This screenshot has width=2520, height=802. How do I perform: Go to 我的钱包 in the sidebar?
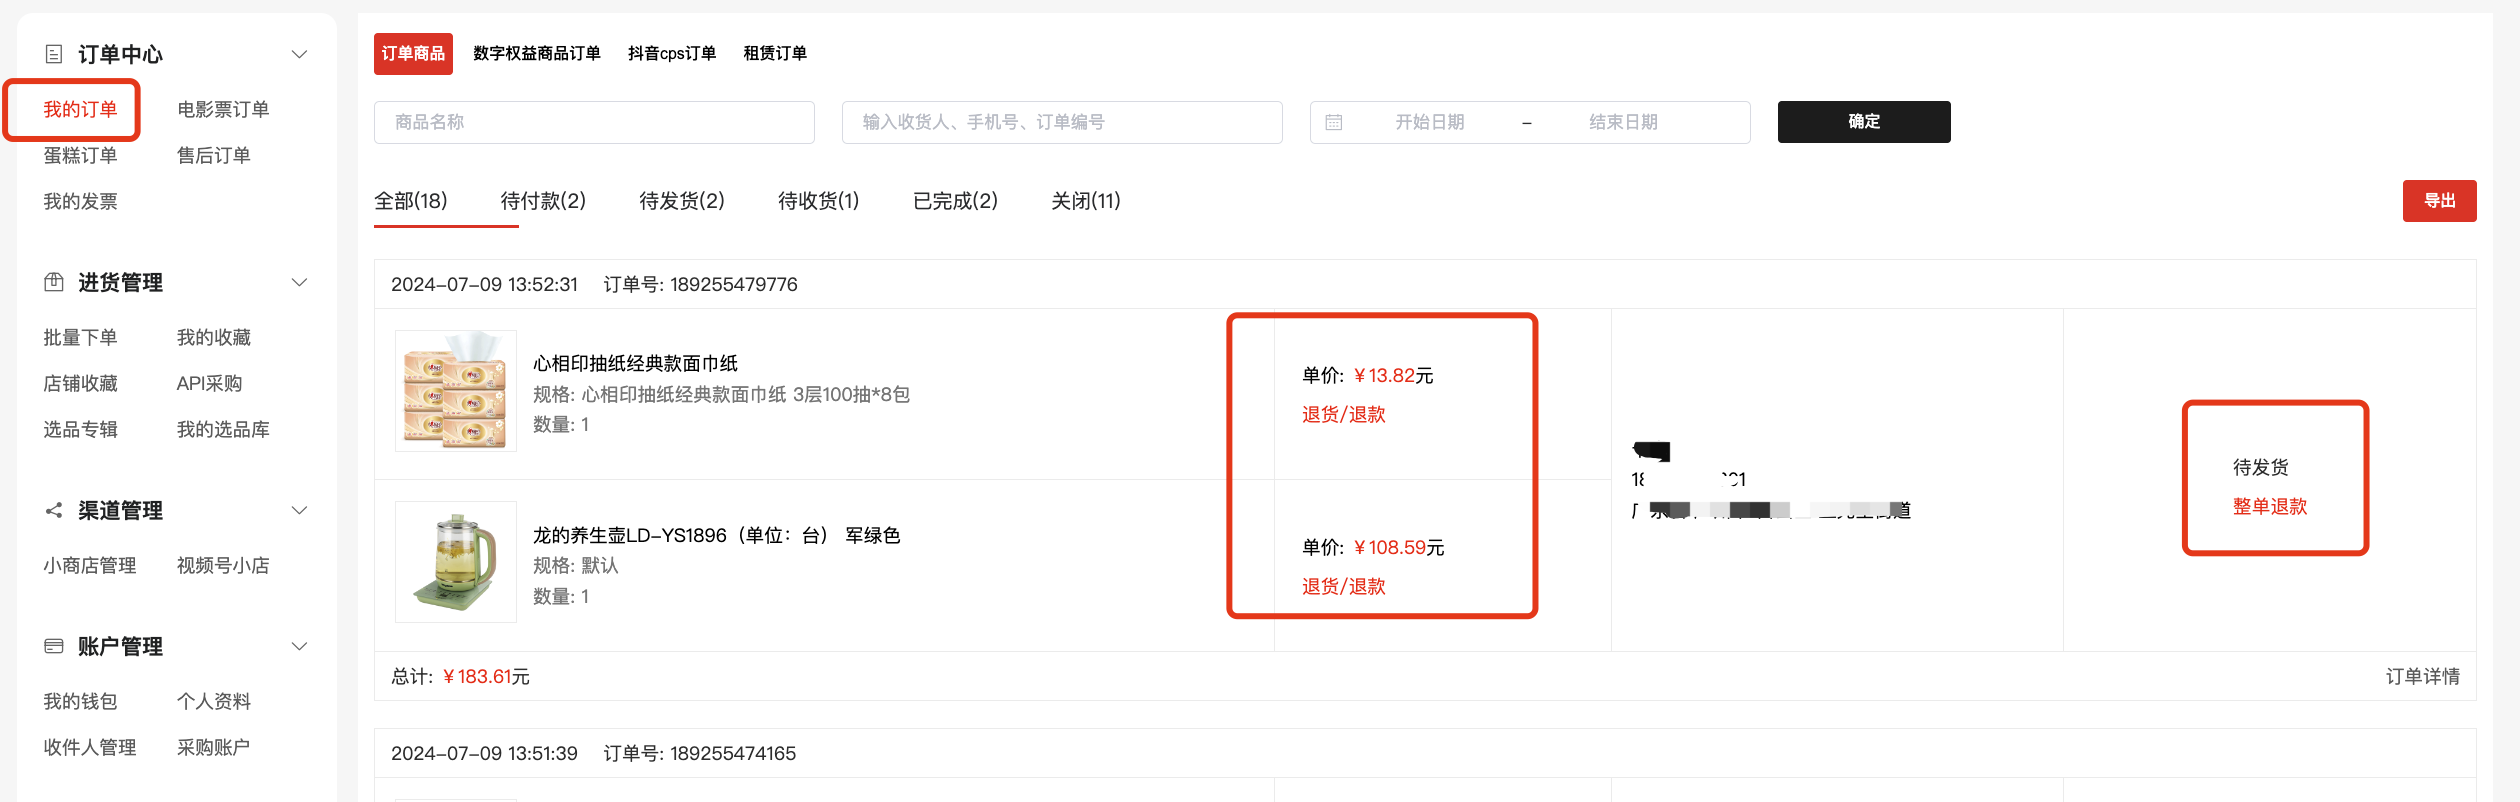(x=80, y=702)
